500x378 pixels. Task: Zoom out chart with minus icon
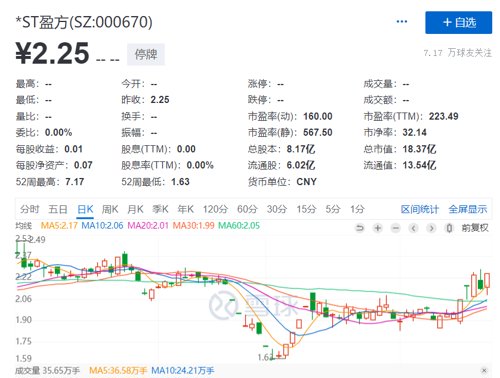pyautogui.click(x=396, y=228)
